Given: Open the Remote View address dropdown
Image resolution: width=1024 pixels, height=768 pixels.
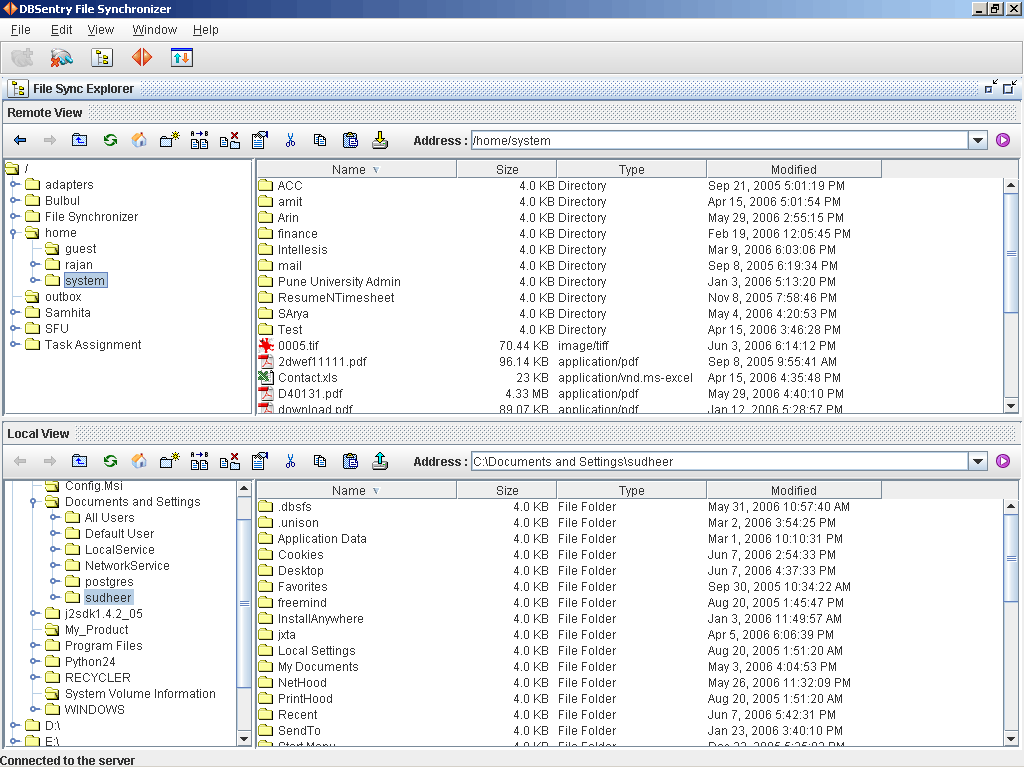Looking at the screenshot, I should point(978,141).
